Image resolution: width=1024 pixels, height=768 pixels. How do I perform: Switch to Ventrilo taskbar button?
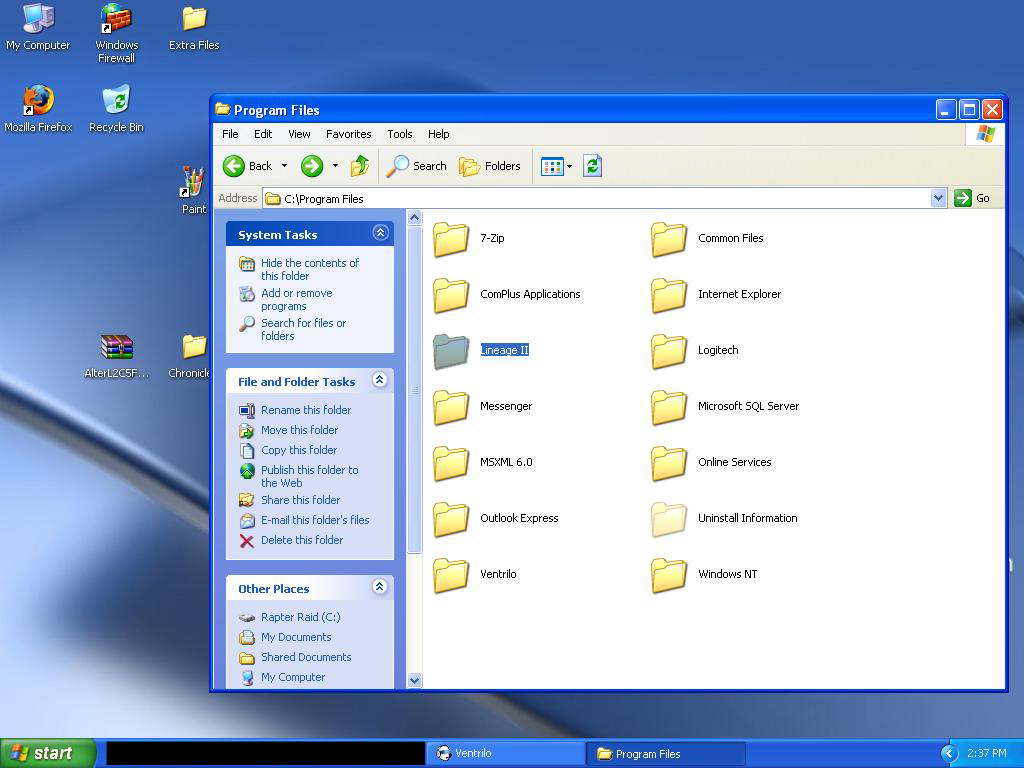[506, 753]
